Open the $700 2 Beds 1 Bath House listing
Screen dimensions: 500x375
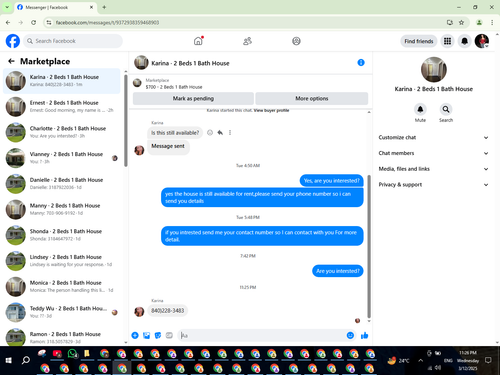point(174,87)
